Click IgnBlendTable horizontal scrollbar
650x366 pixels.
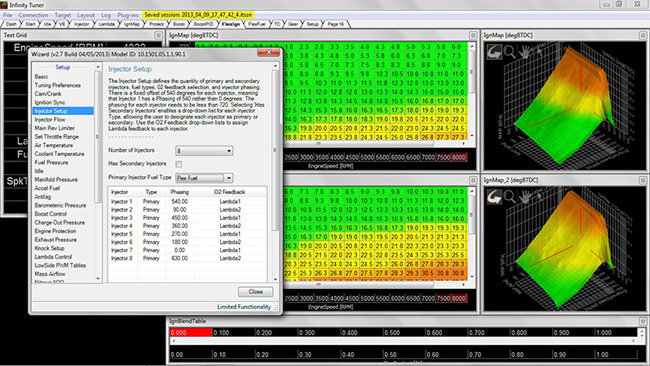pyautogui.click(x=403, y=341)
